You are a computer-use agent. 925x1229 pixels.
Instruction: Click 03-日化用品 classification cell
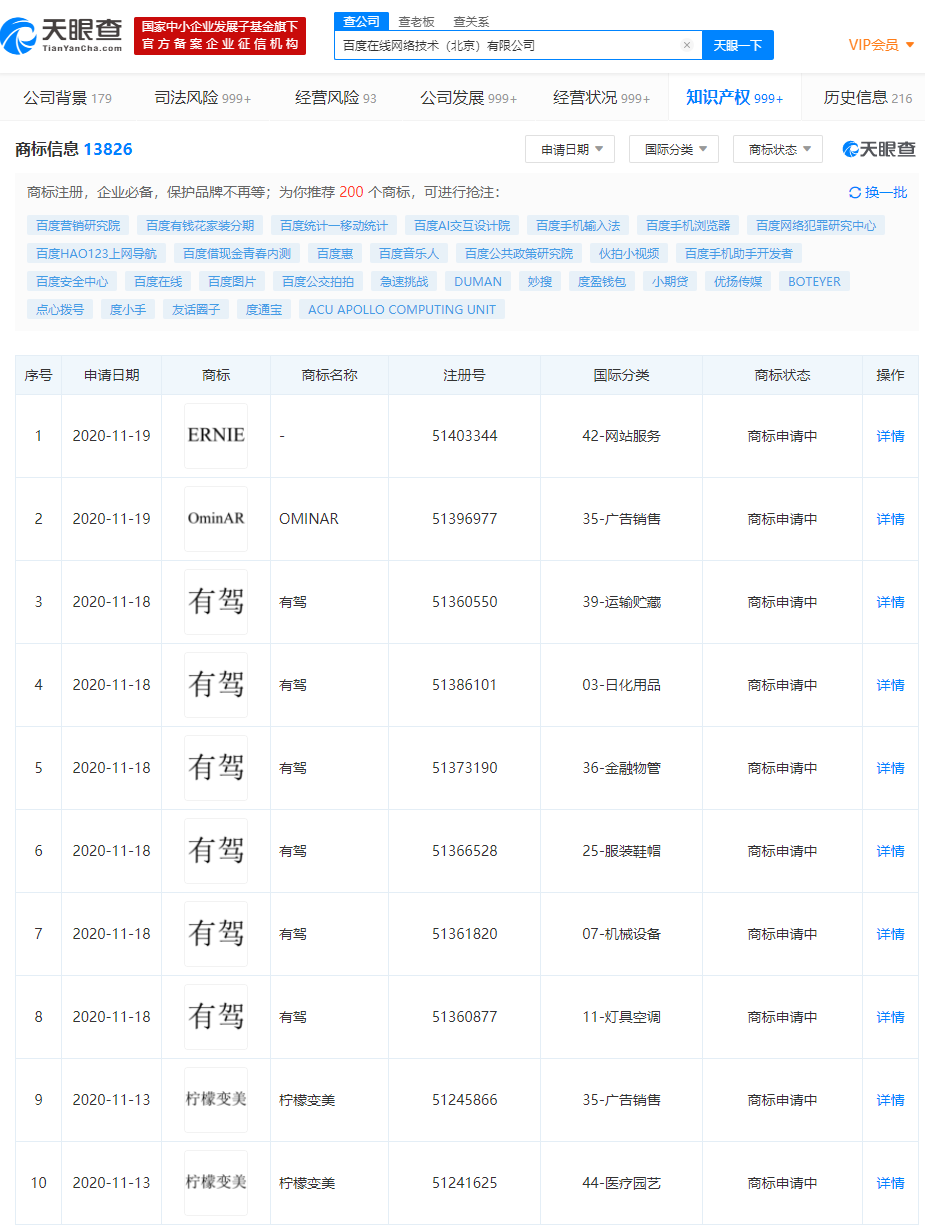[x=621, y=685]
